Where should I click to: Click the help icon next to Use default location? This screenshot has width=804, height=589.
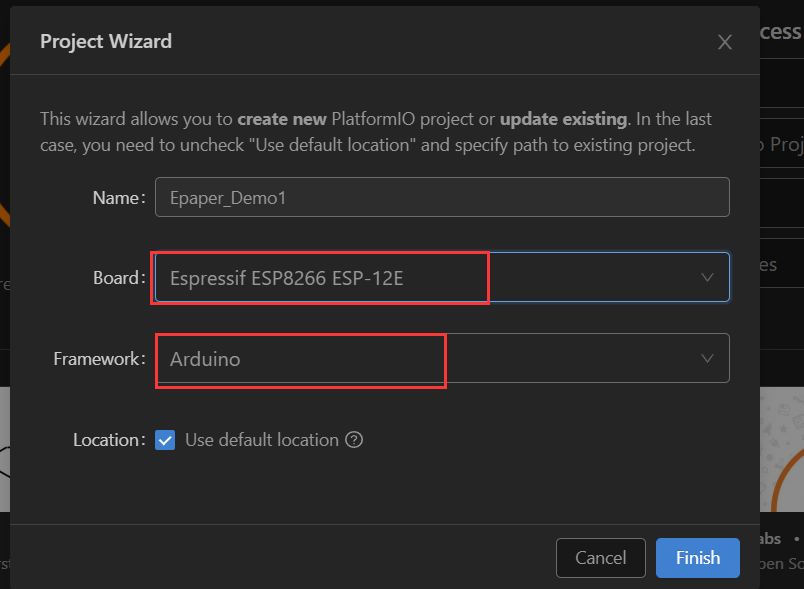tap(354, 440)
